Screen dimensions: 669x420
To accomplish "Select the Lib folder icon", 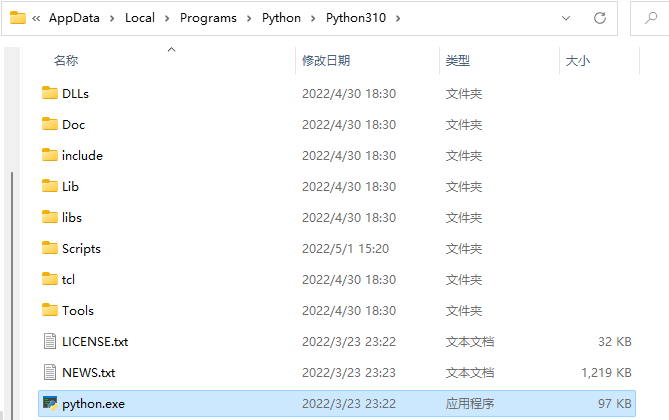I will pyautogui.click(x=50, y=186).
